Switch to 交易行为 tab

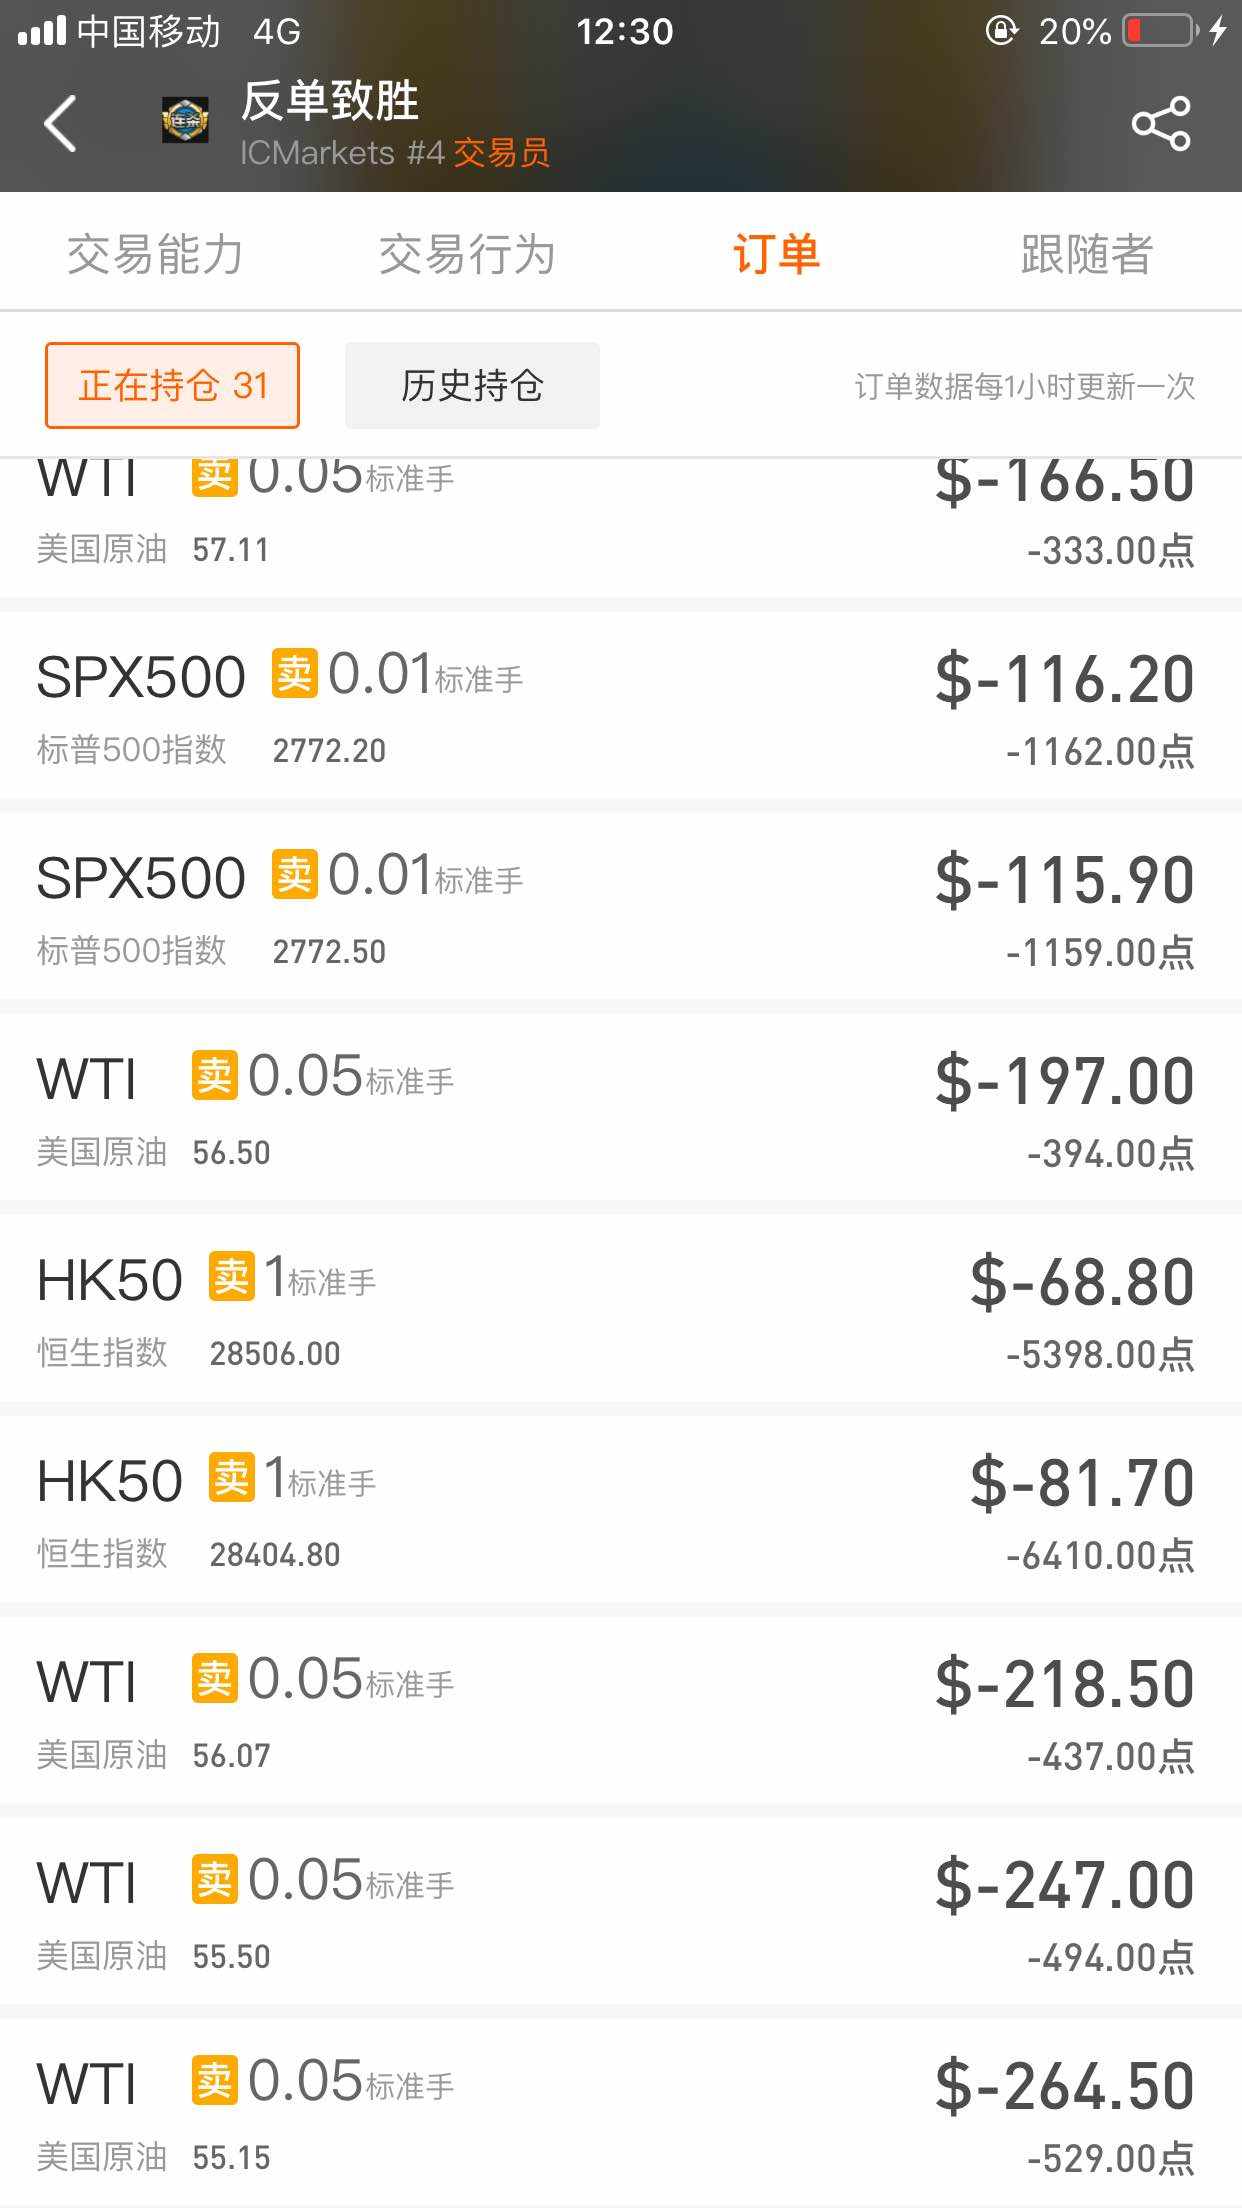[466, 254]
